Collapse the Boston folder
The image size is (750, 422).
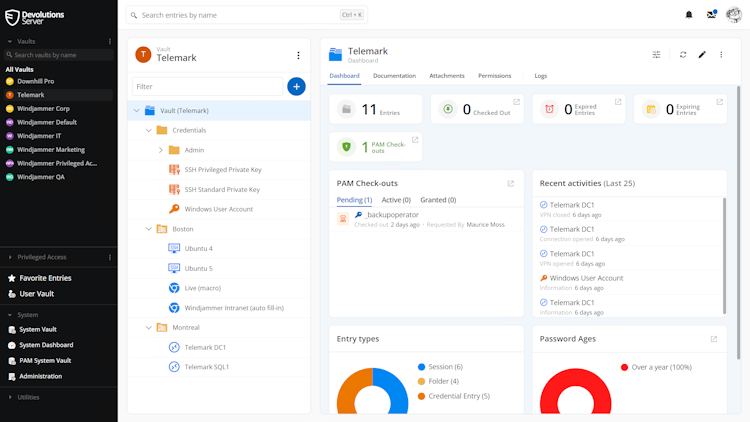[149, 229]
